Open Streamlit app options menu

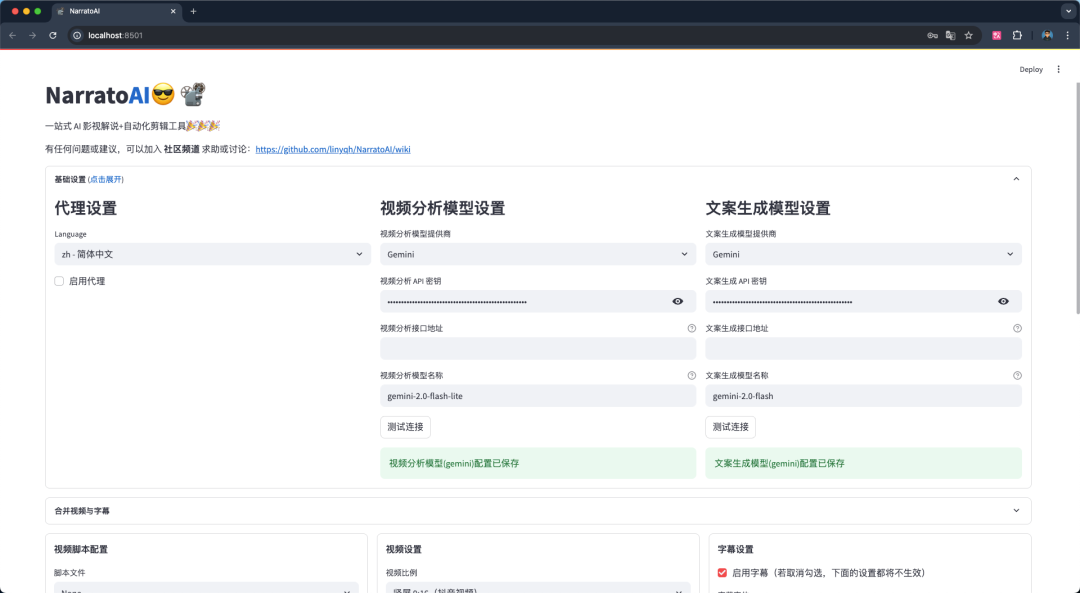(1059, 69)
